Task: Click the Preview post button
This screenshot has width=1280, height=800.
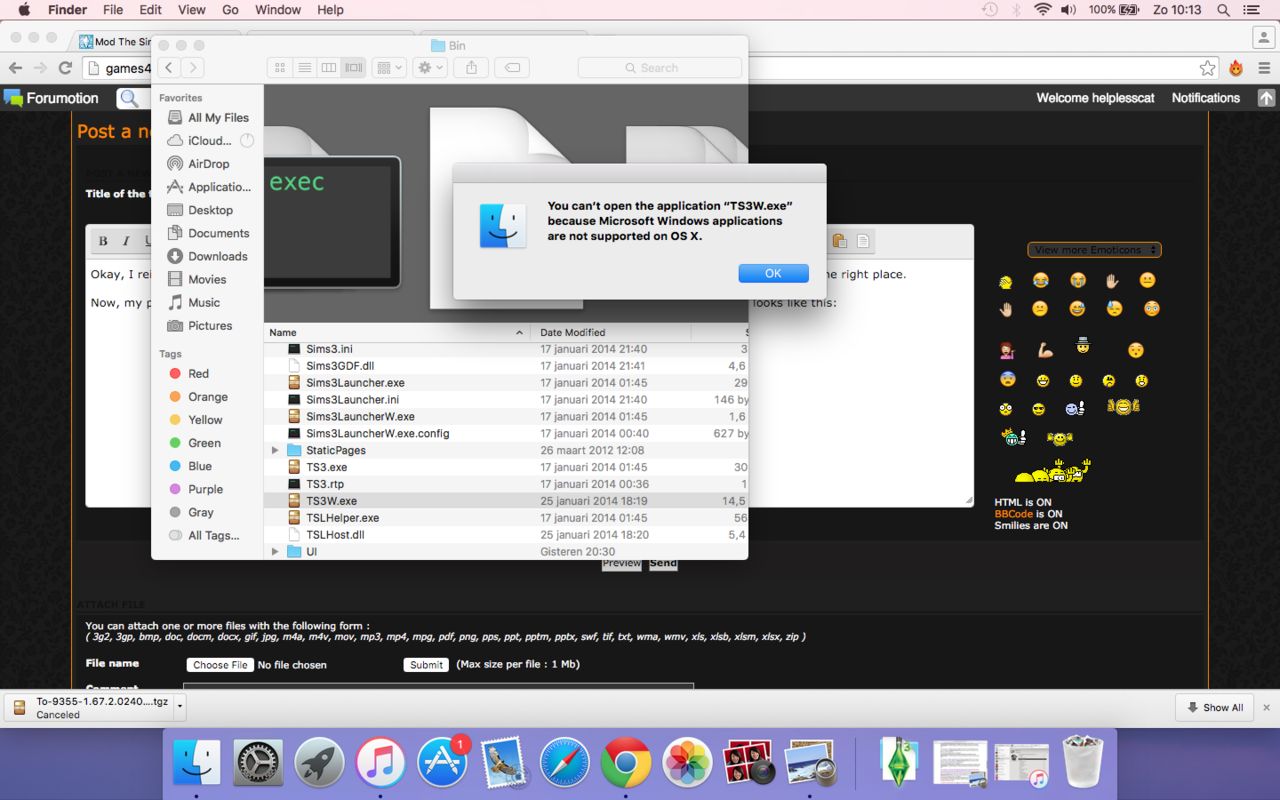Action: pos(621,563)
